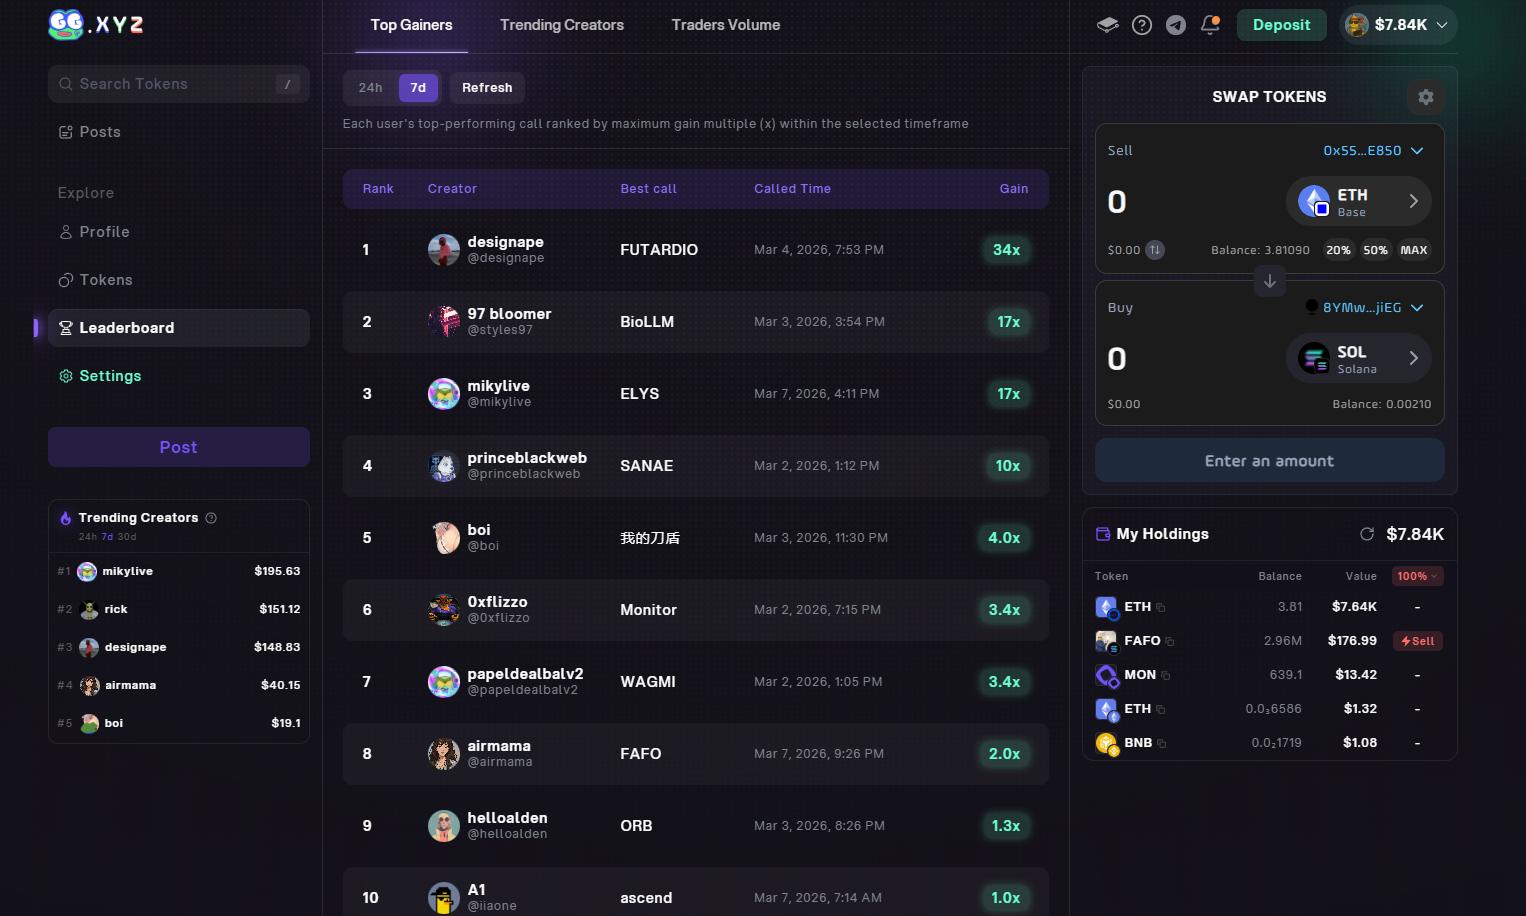
Task: Select the 7d timeframe toggle
Action: coord(418,88)
